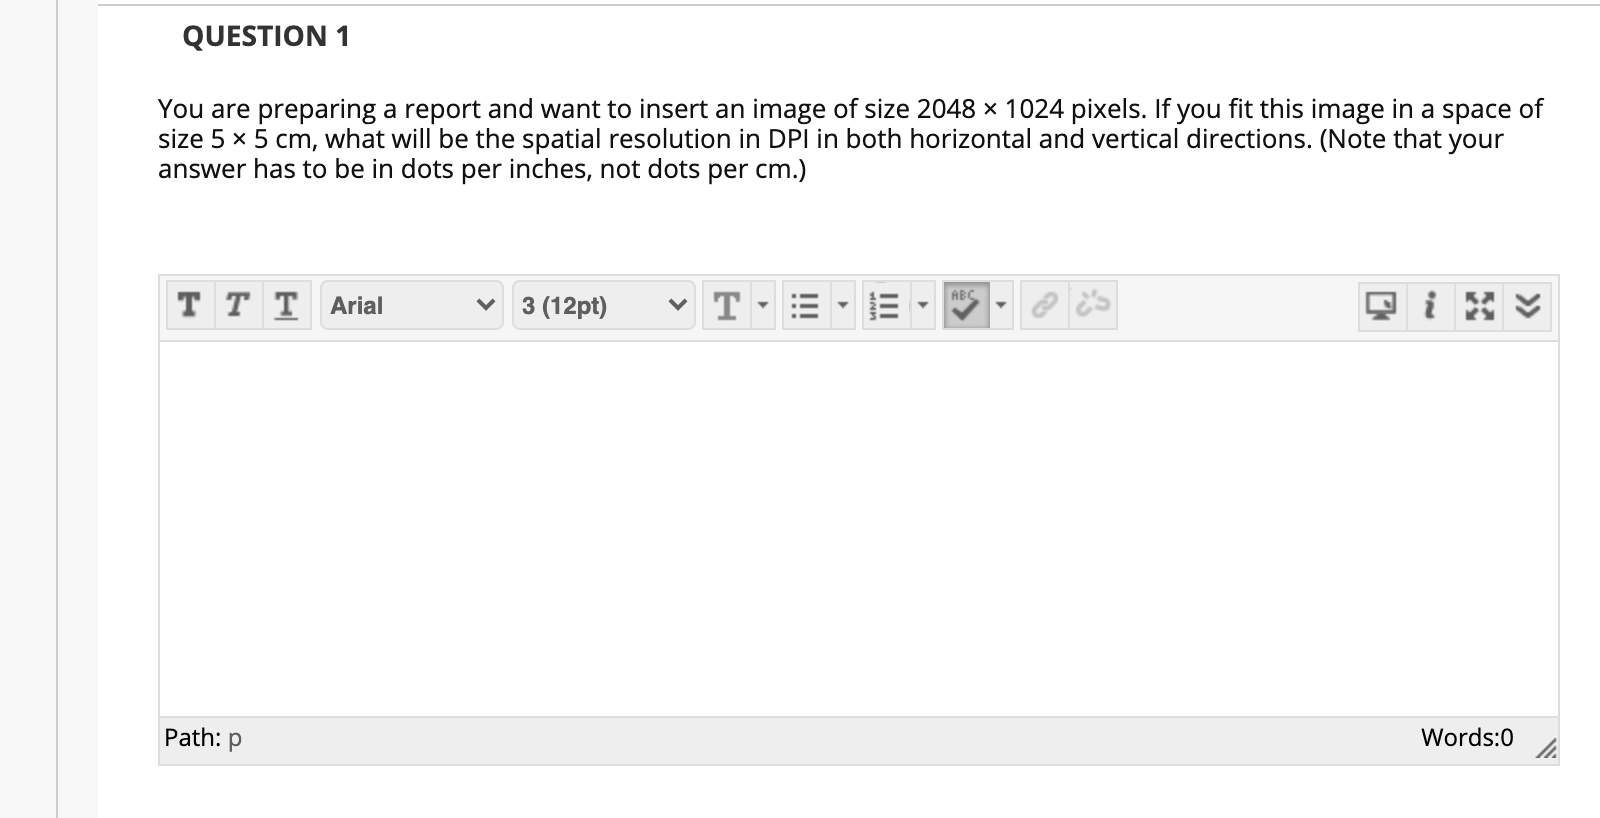
Task: Expand more toolbar rows chevron
Action: pos(1528,306)
